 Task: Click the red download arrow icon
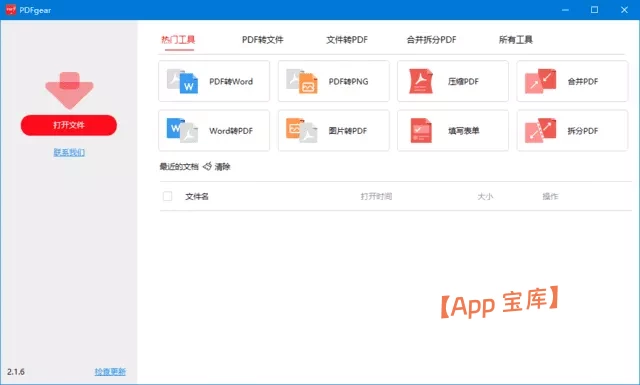point(69,90)
